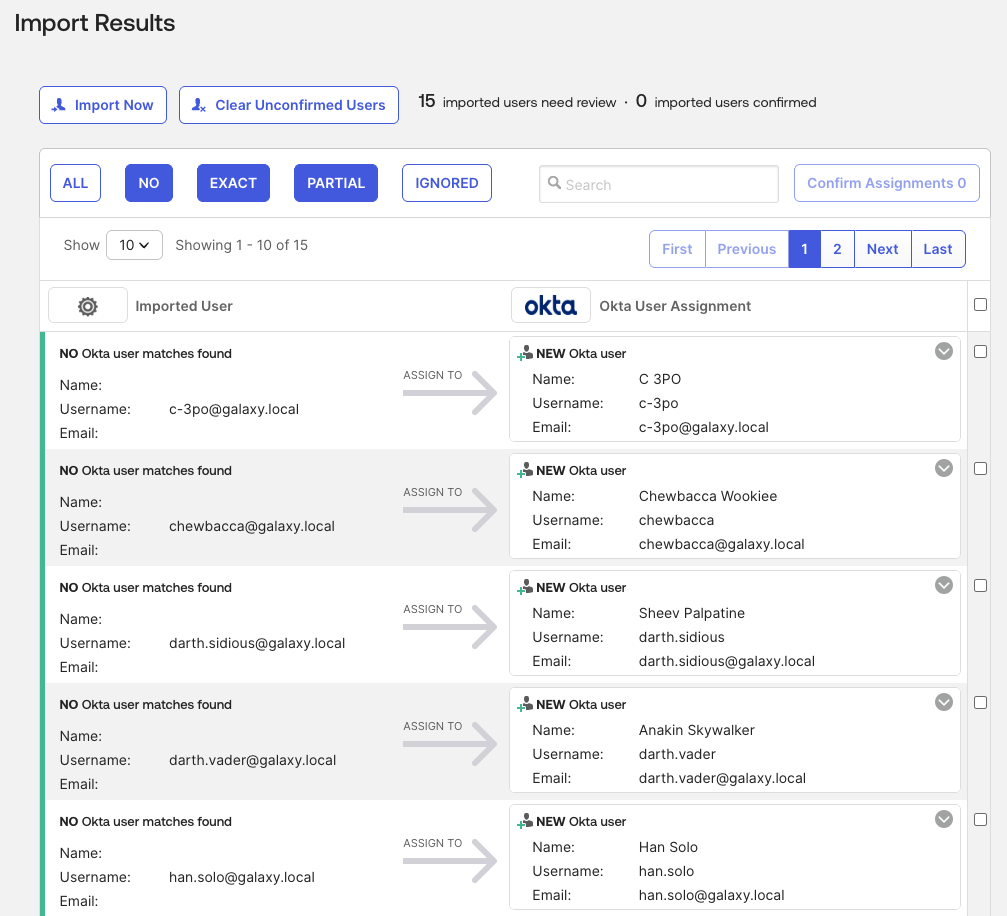This screenshot has width=1007, height=916.
Task: Click the magnifier icon in the search box
Action: click(x=555, y=184)
